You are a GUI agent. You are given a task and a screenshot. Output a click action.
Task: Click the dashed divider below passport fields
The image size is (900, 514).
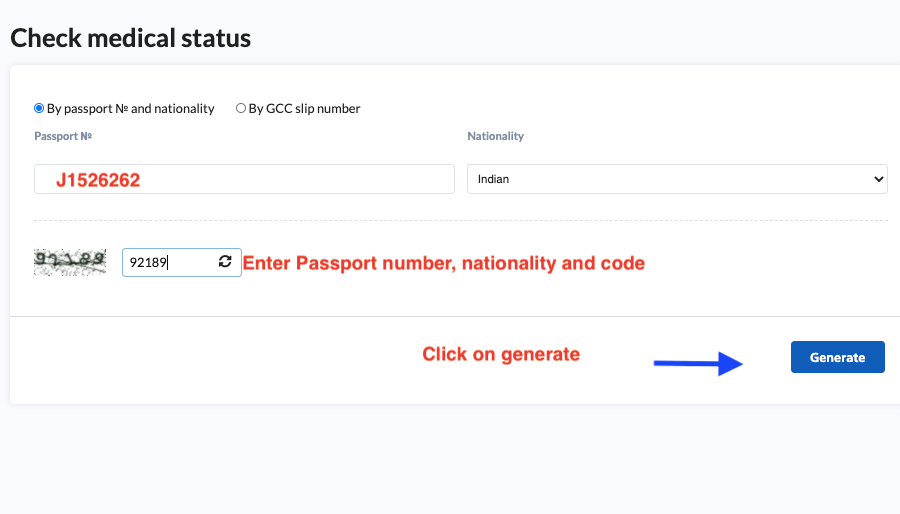(x=460, y=220)
